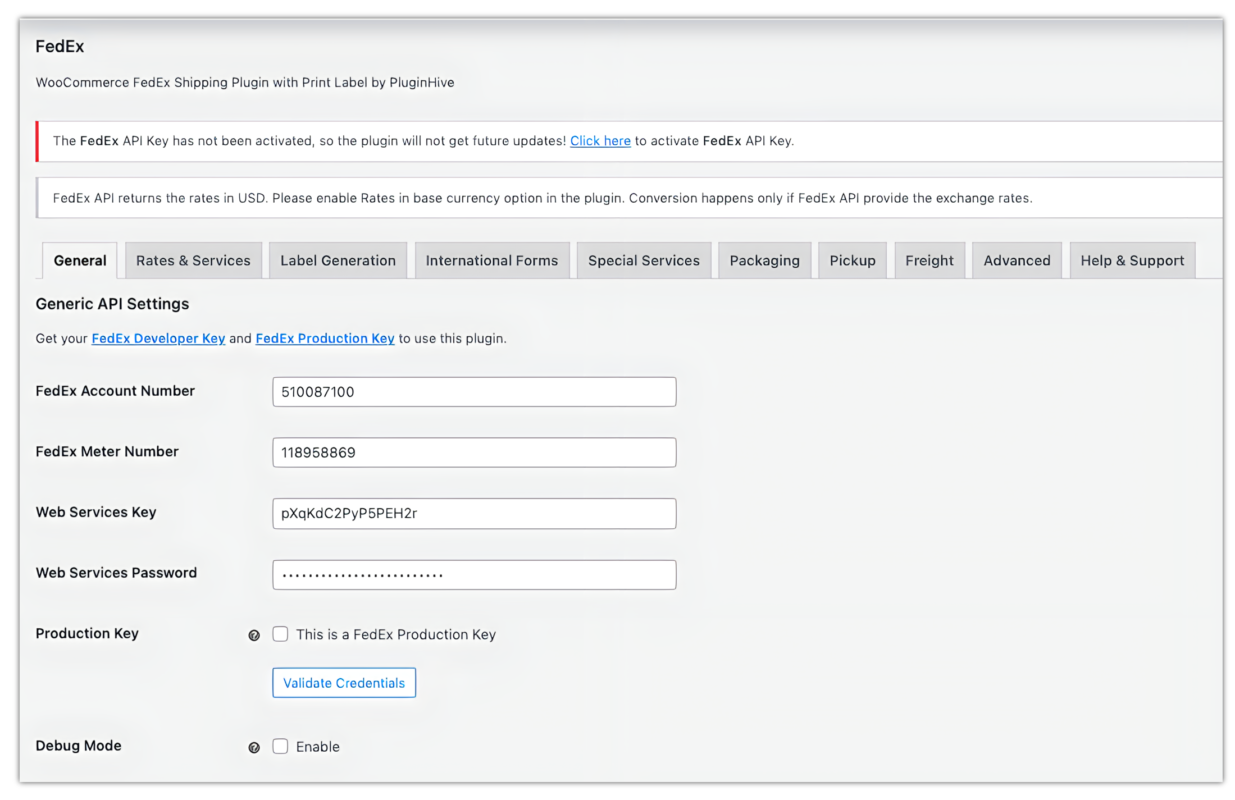Screen dimensions: 1235x800
Task: Go to the Advanced tab
Action: coord(1017,260)
